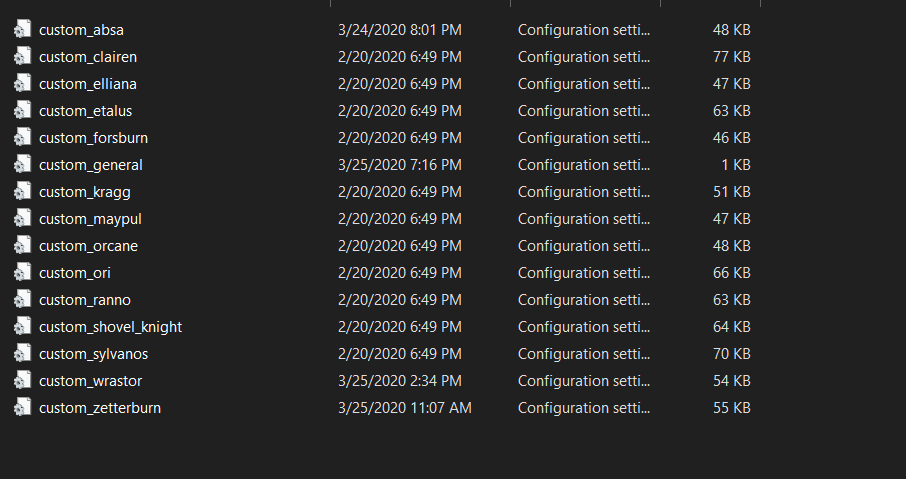Click the 1 KB file size
Screen dimensions: 906x479
point(735,165)
